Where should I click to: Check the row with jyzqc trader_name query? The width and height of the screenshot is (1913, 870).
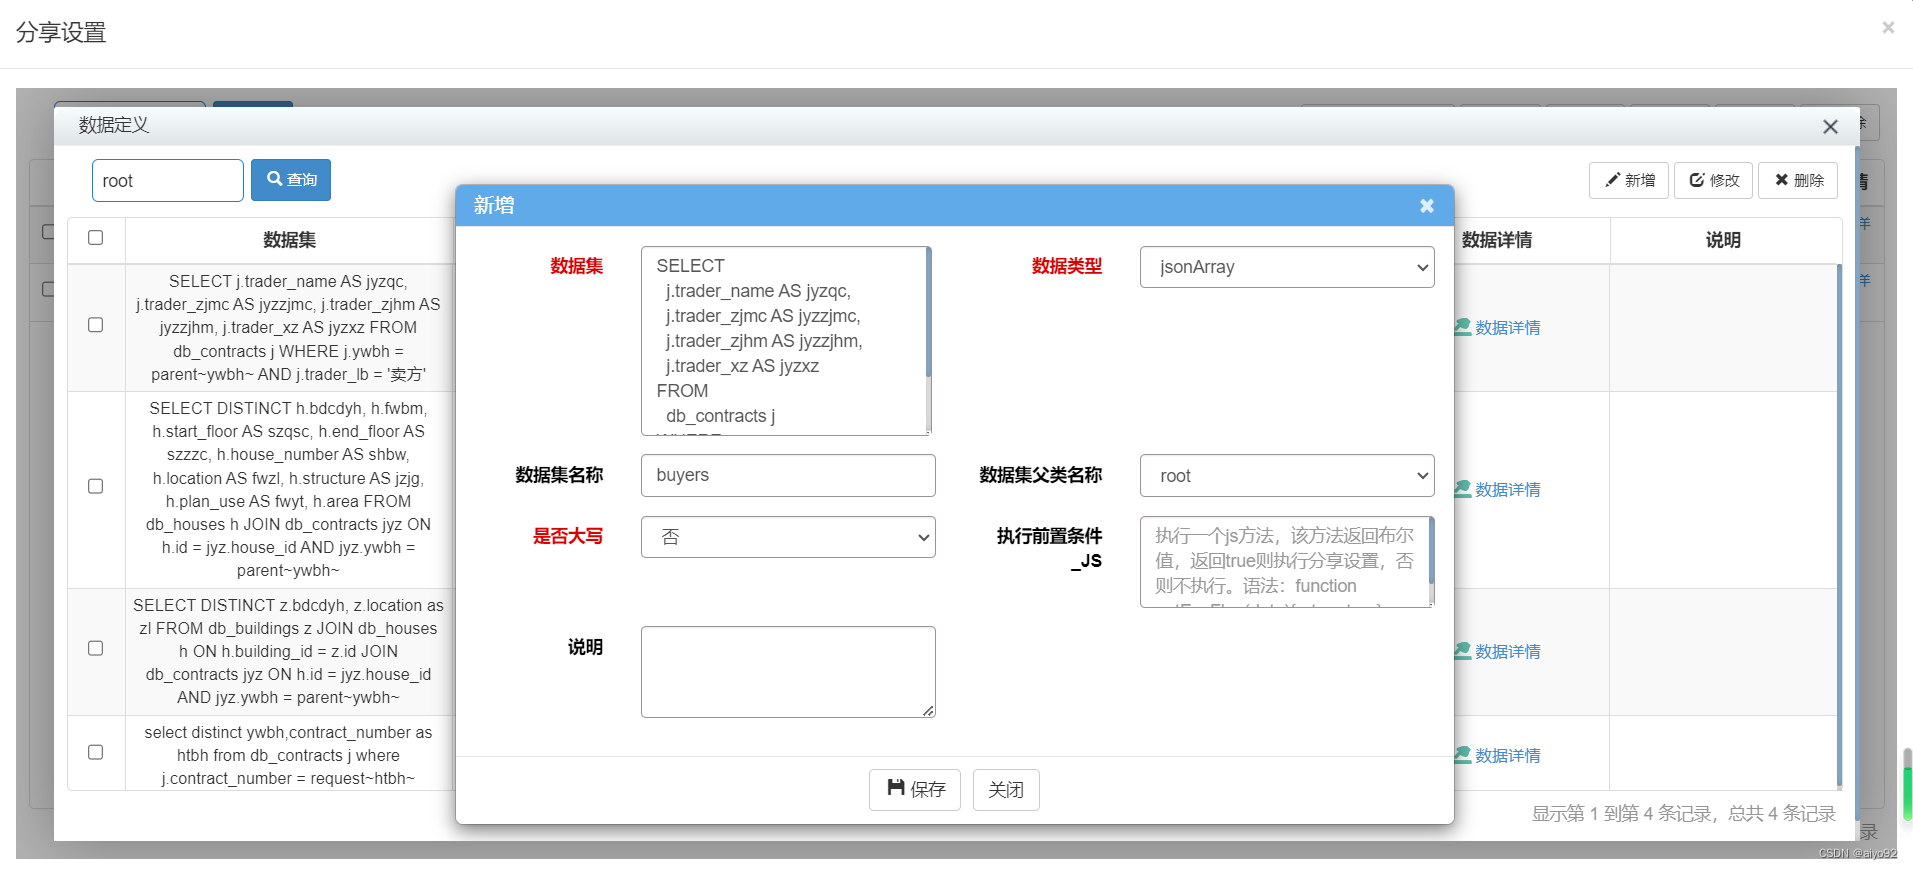(96, 325)
